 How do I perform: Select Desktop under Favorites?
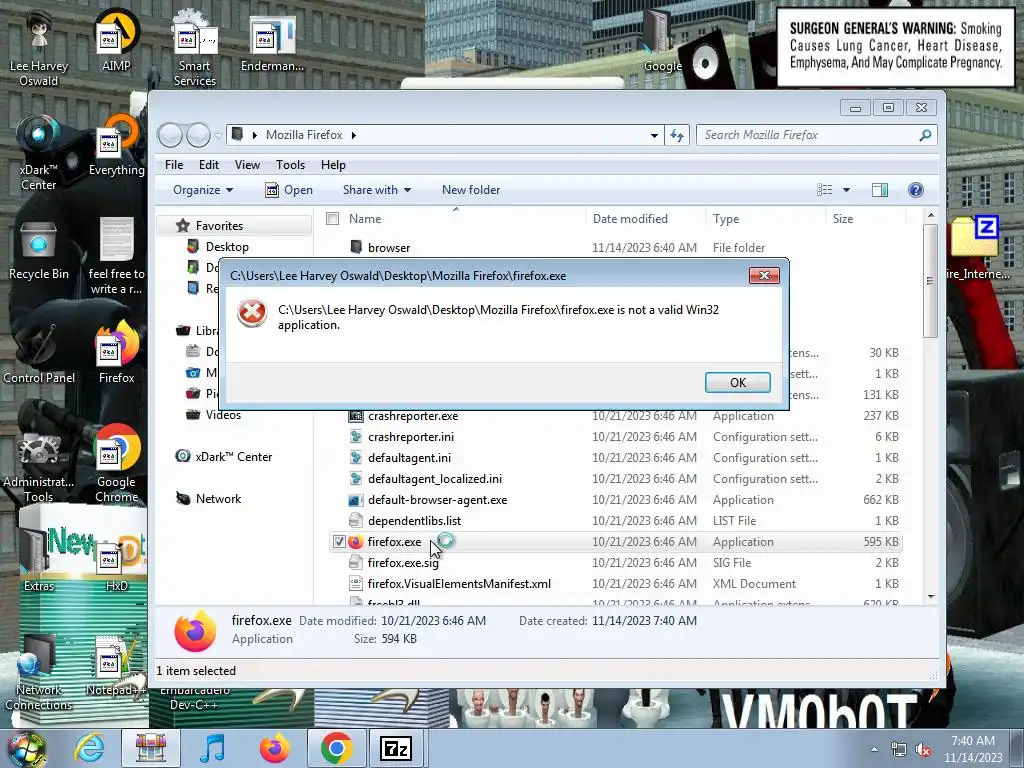pos(227,247)
